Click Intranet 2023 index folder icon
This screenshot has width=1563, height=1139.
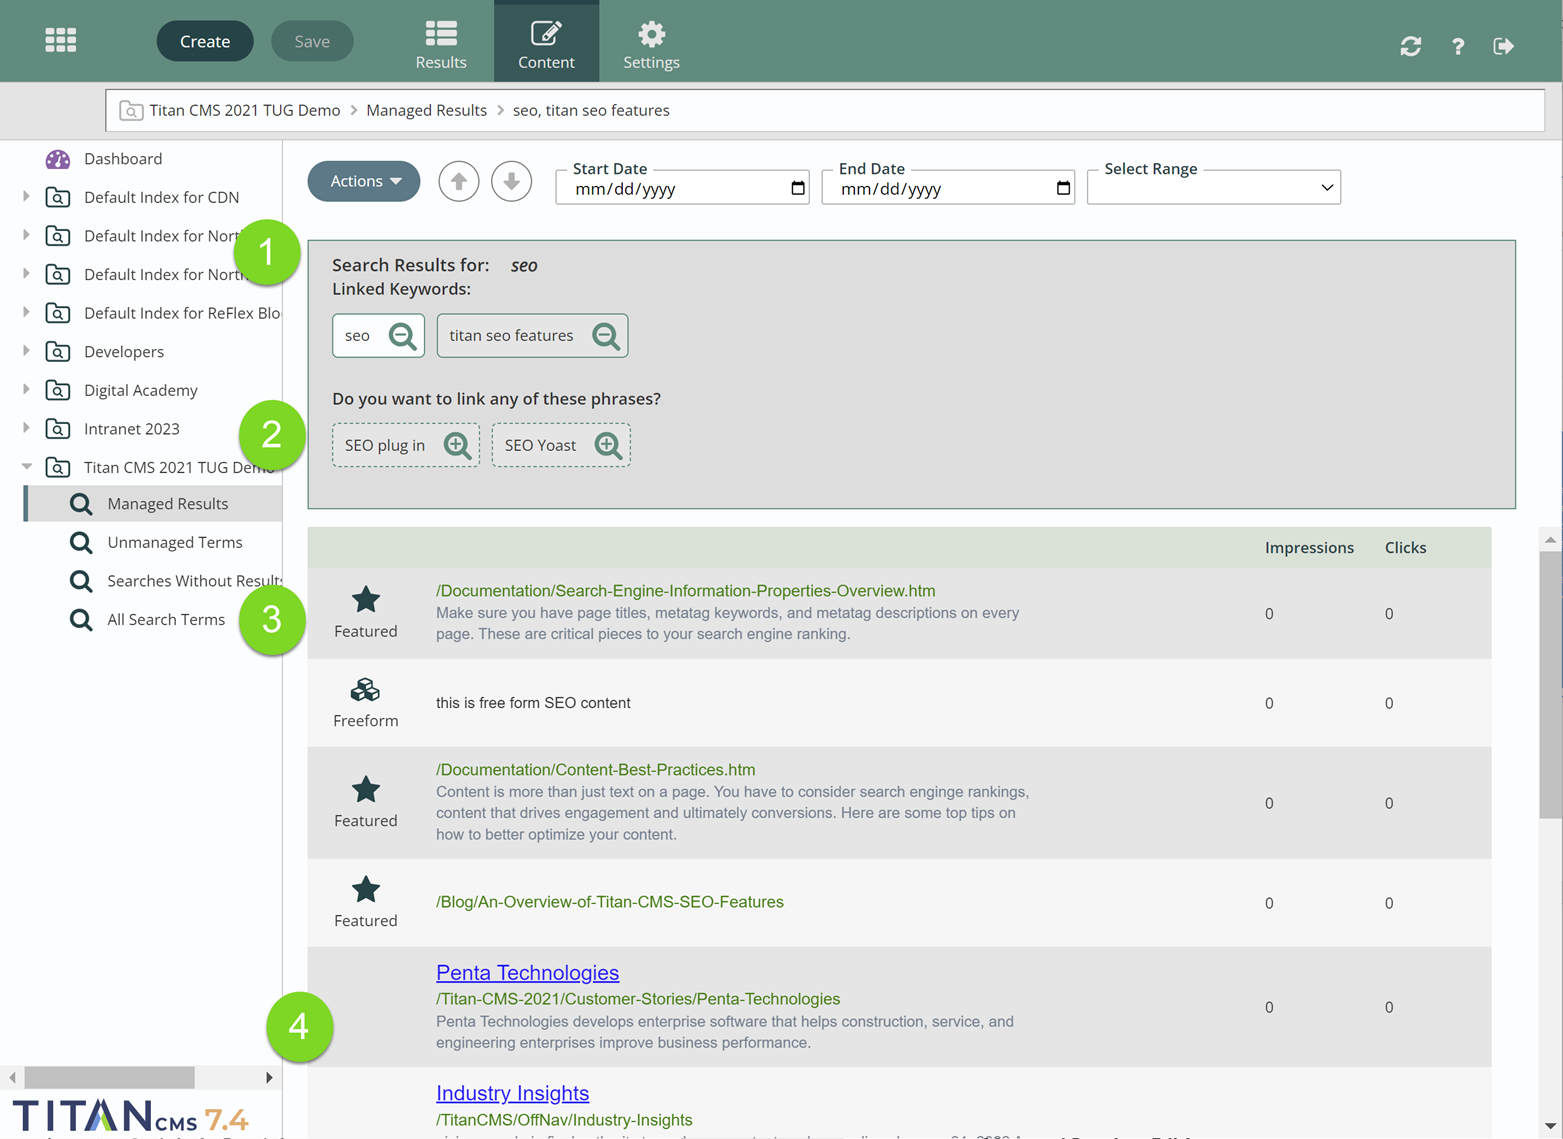[58, 429]
